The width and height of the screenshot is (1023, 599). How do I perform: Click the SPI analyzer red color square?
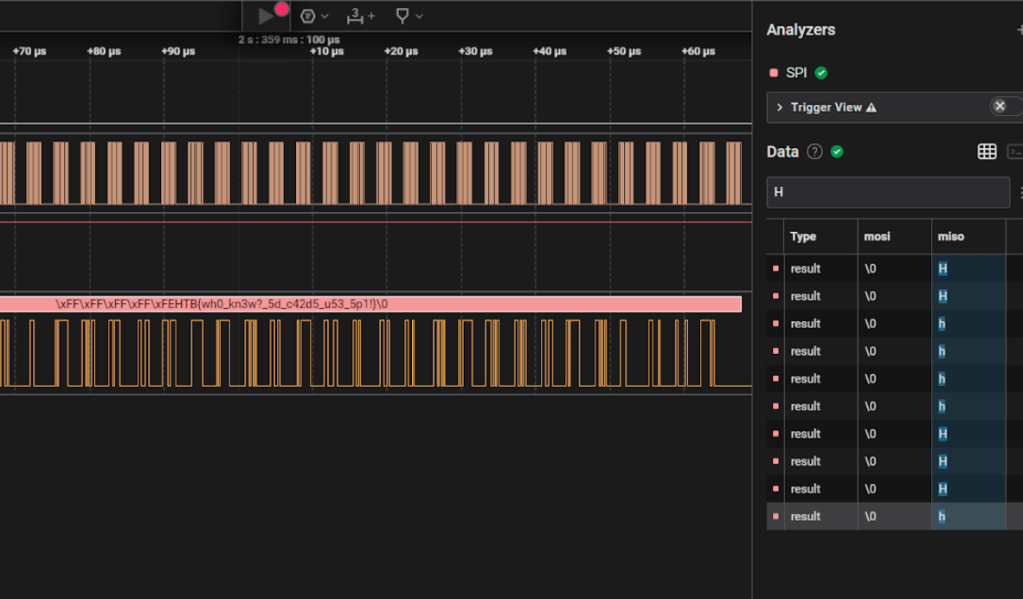[x=774, y=73]
